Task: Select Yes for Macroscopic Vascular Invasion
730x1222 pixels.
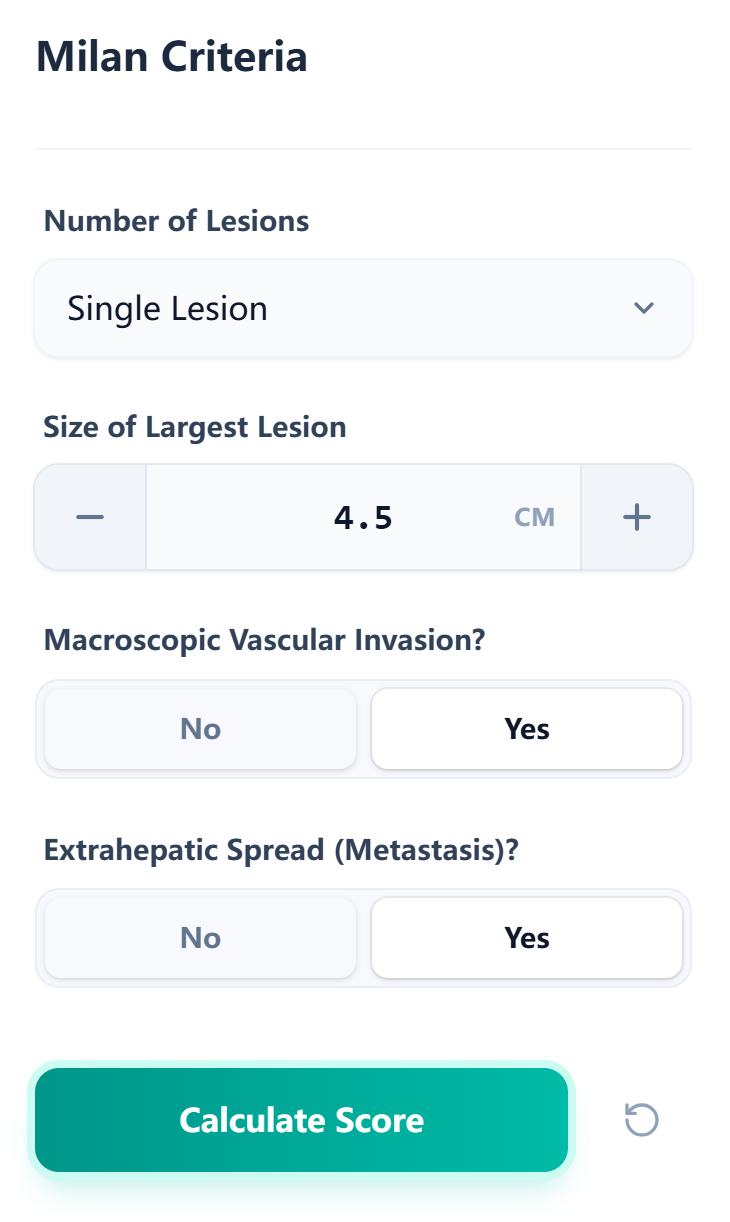Action: [x=527, y=729]
